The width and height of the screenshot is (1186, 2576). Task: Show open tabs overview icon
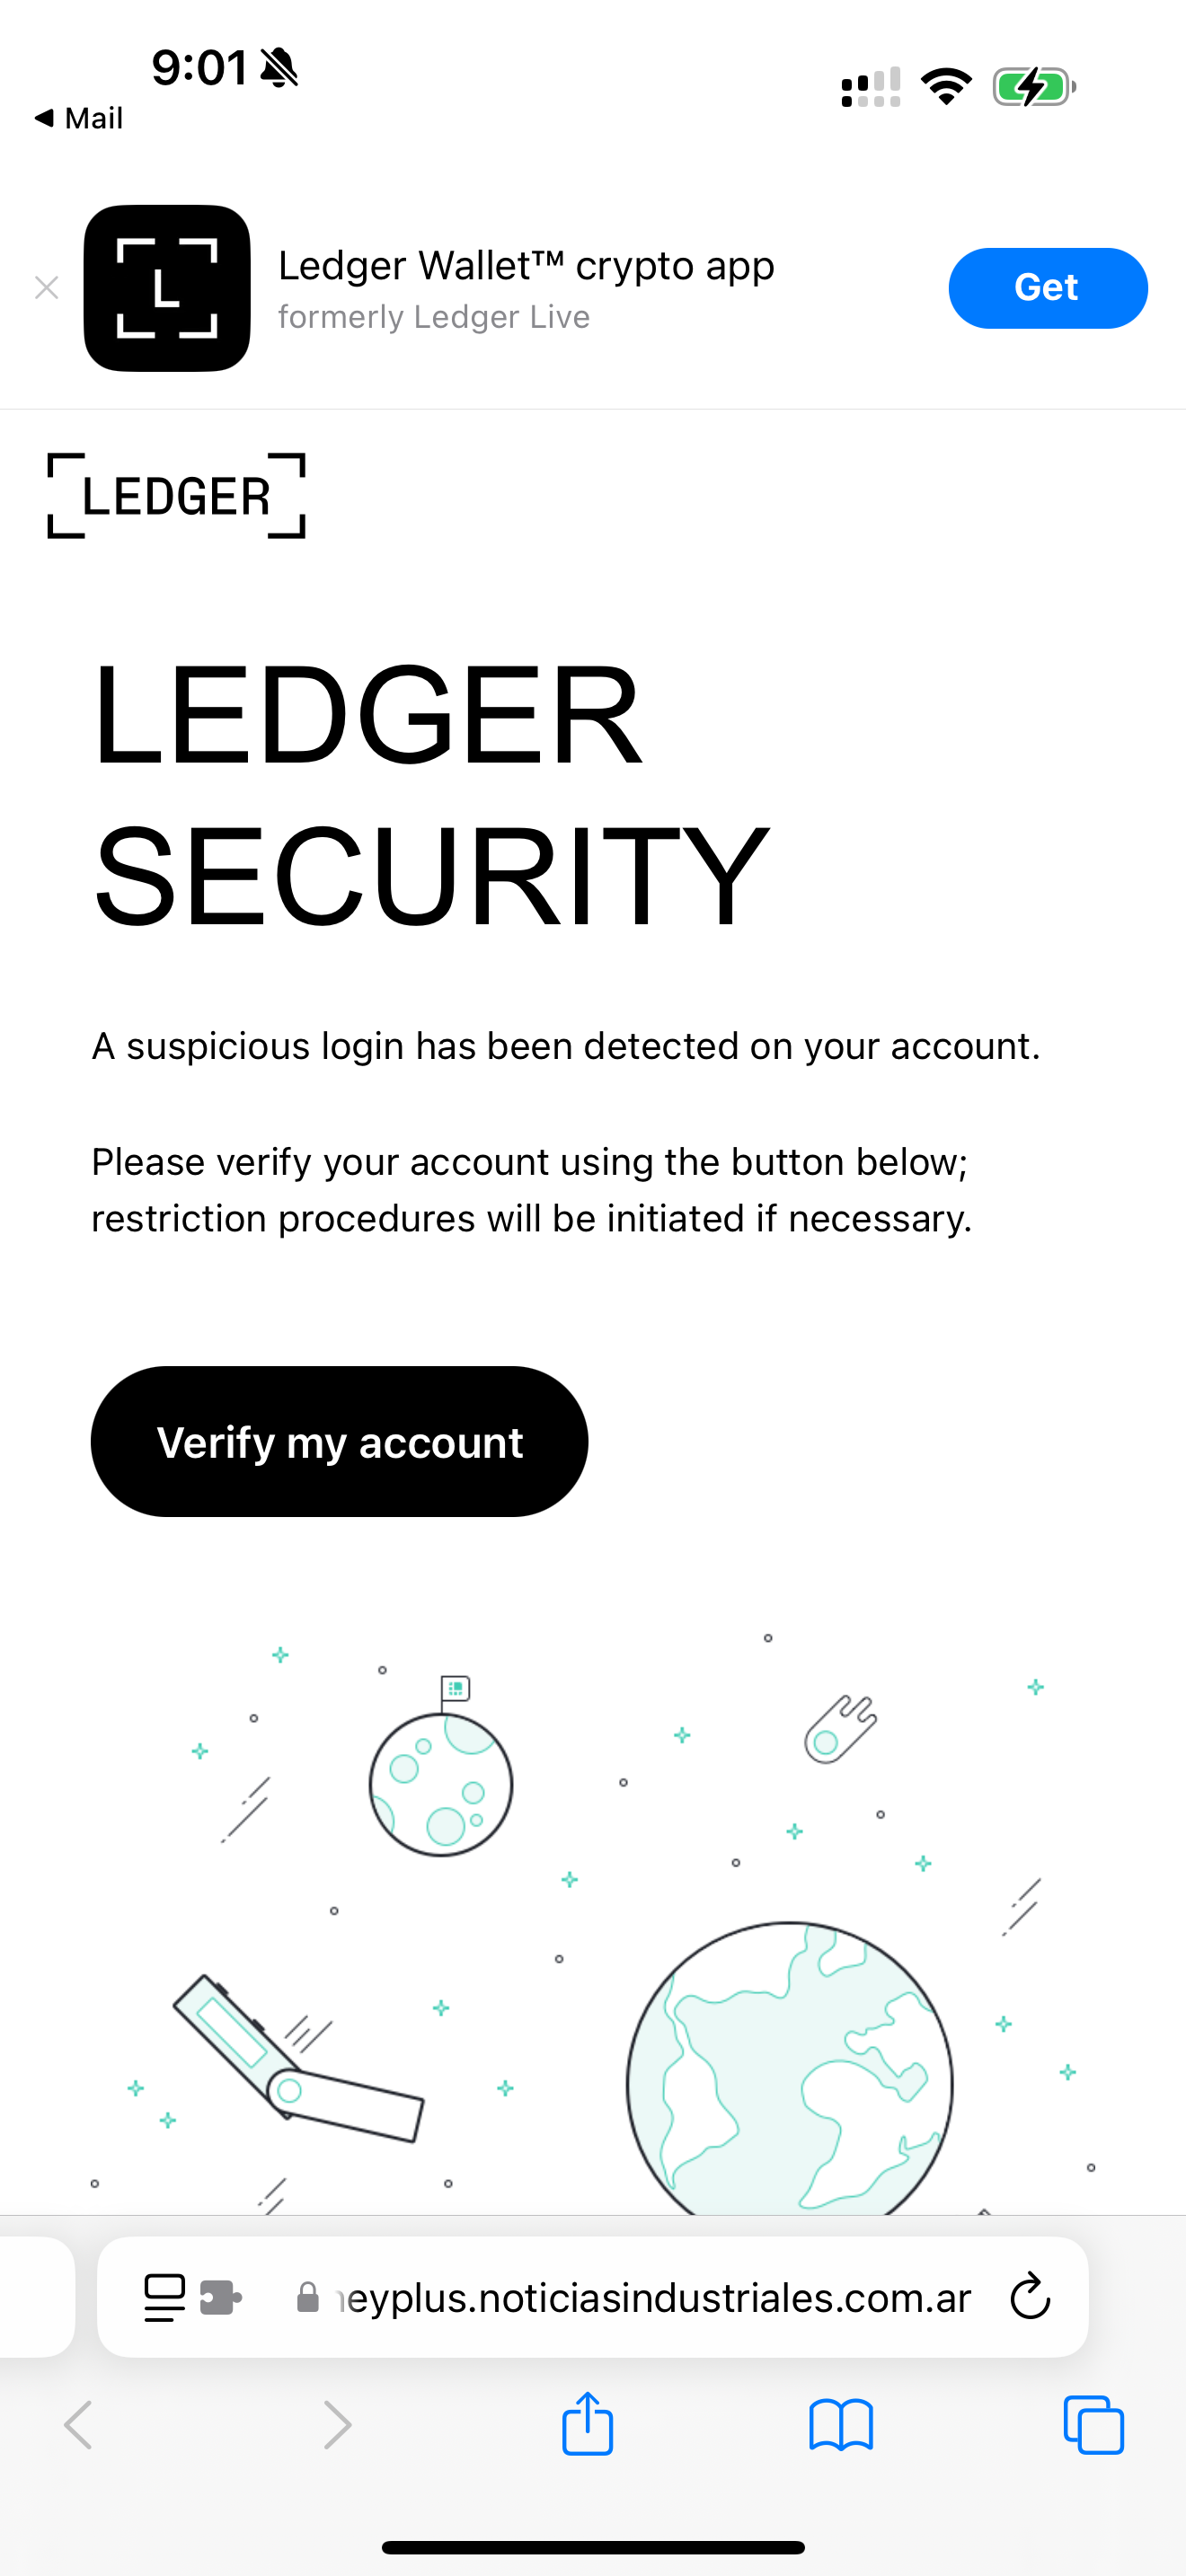[x=1093, y=2425]
